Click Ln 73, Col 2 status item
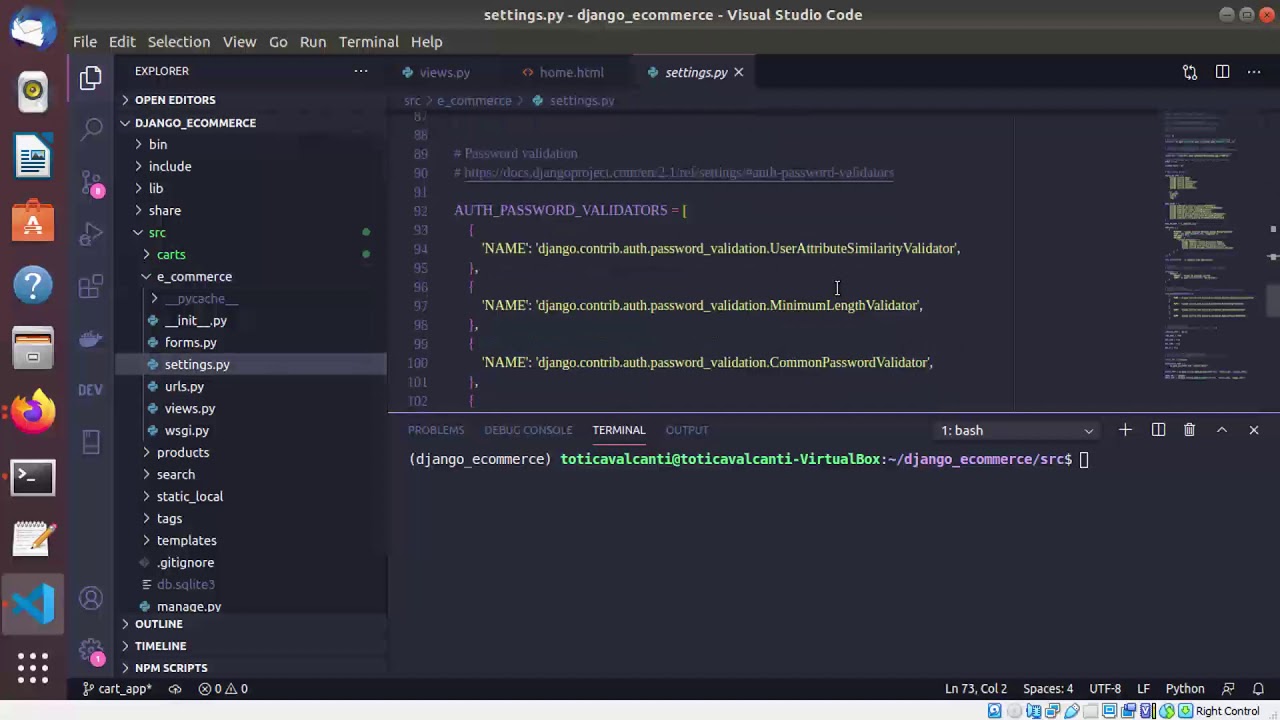The width and height of the screenshot is (1280, 720). (975, 688)
